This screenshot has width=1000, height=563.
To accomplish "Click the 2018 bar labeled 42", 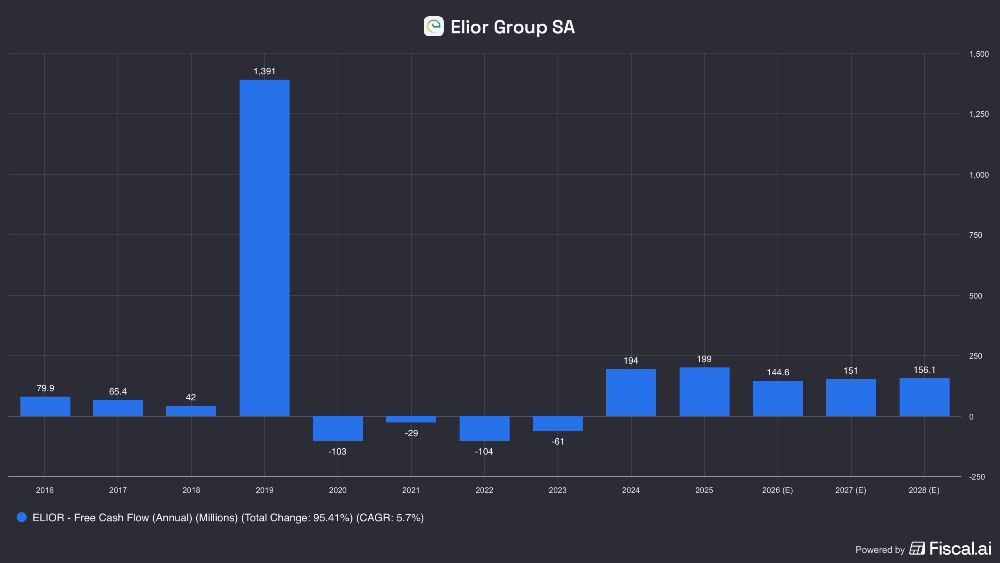I will point(191,411).
